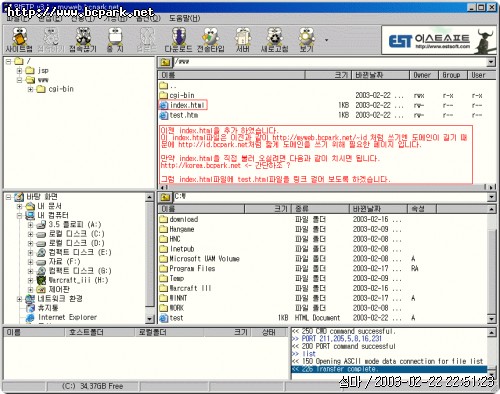
Task: Select 휴지통 recycle bin in local tree
Action: point(42,308)
